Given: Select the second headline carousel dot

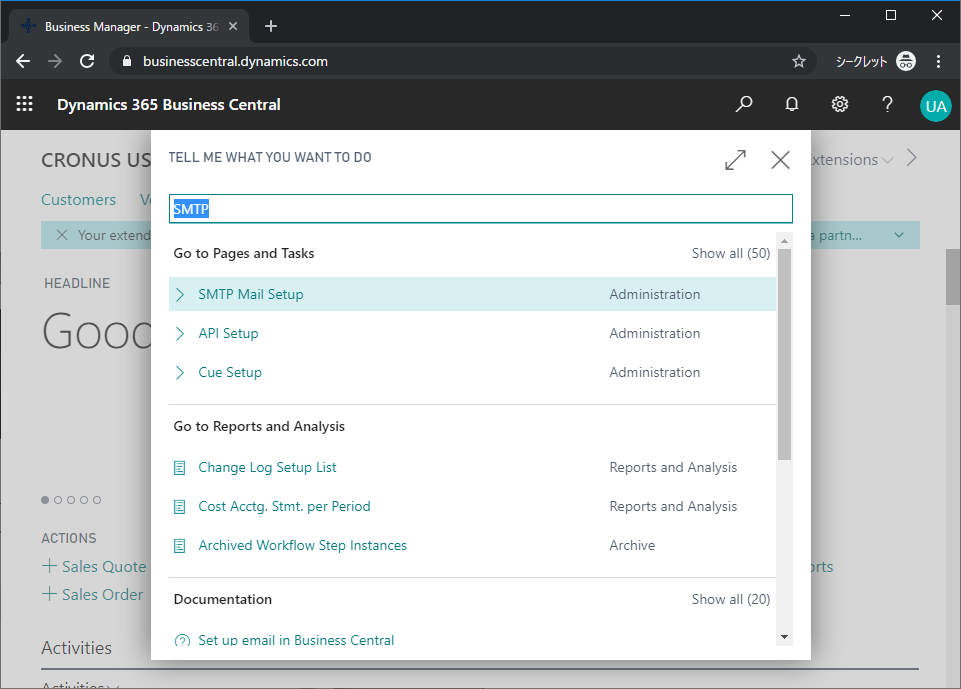Looking at the screenshot, I should [x=58, y=500].
